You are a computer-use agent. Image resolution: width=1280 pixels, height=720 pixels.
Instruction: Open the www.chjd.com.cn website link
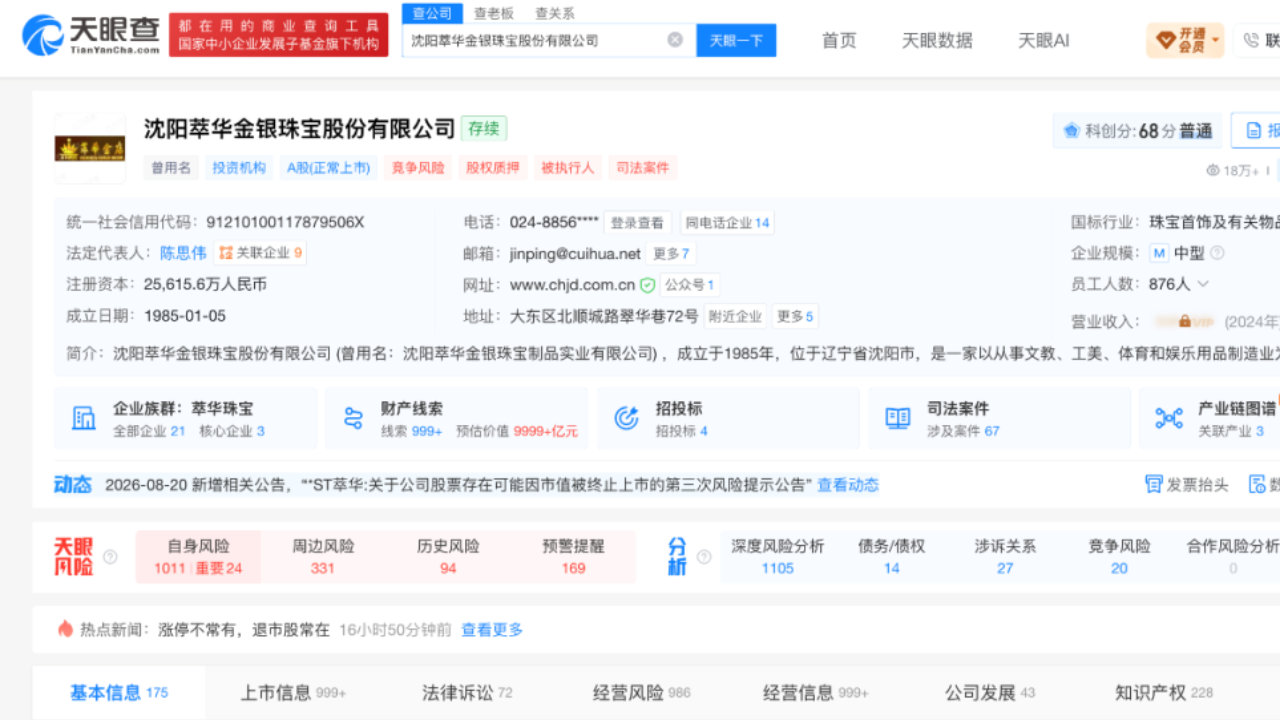(x=572, y=285)
